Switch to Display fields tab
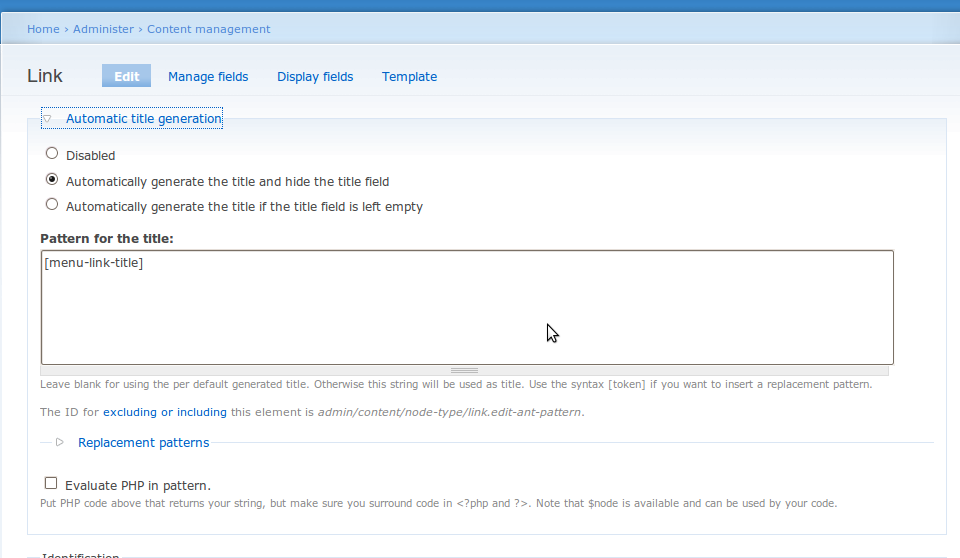This screenshot has width=960, height=558. [x=315, y=77]
